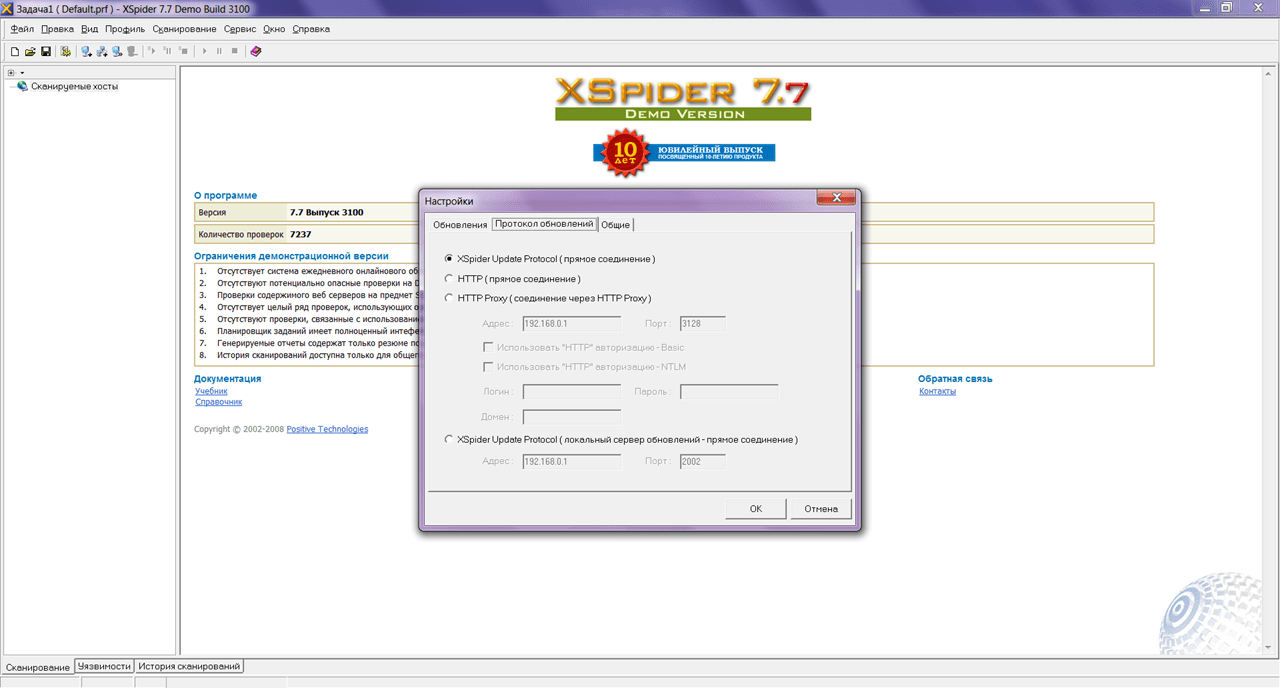Open the Правка menu
The image size is (1280, 688).
point(58,29)
